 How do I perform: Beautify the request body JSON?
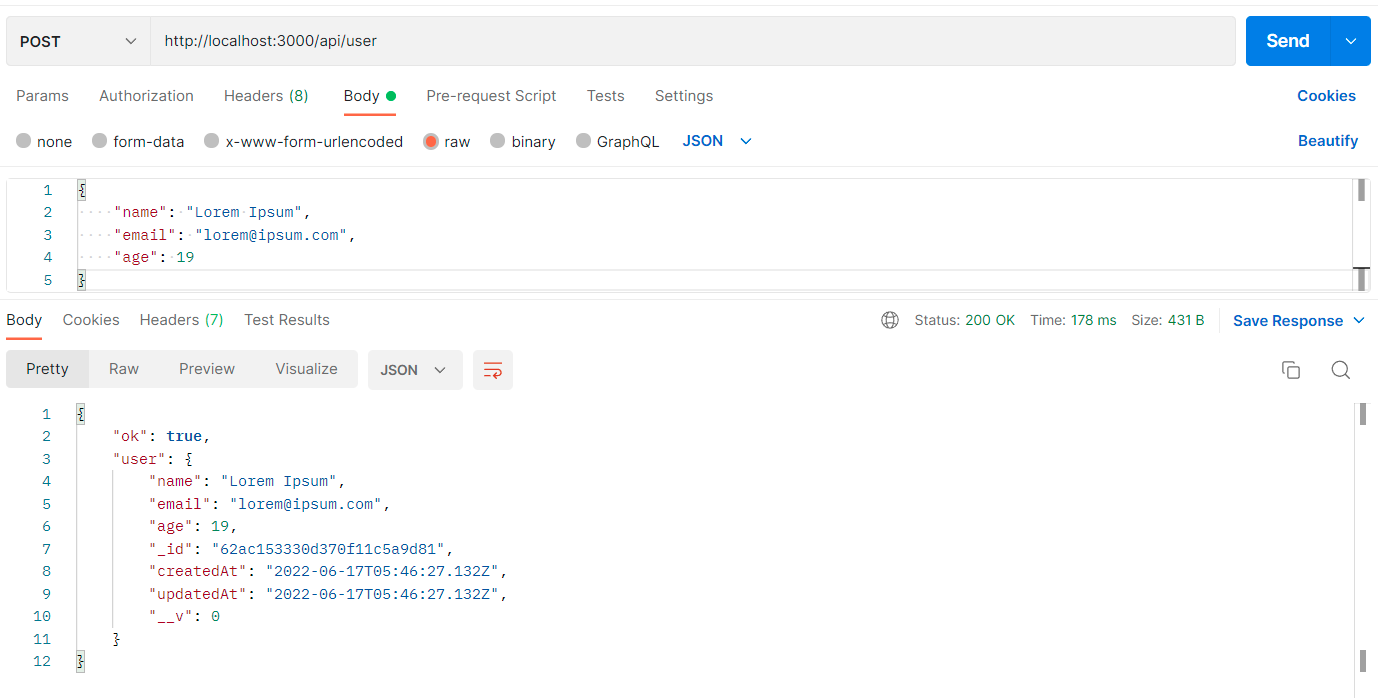click(x=1328, y=141)
